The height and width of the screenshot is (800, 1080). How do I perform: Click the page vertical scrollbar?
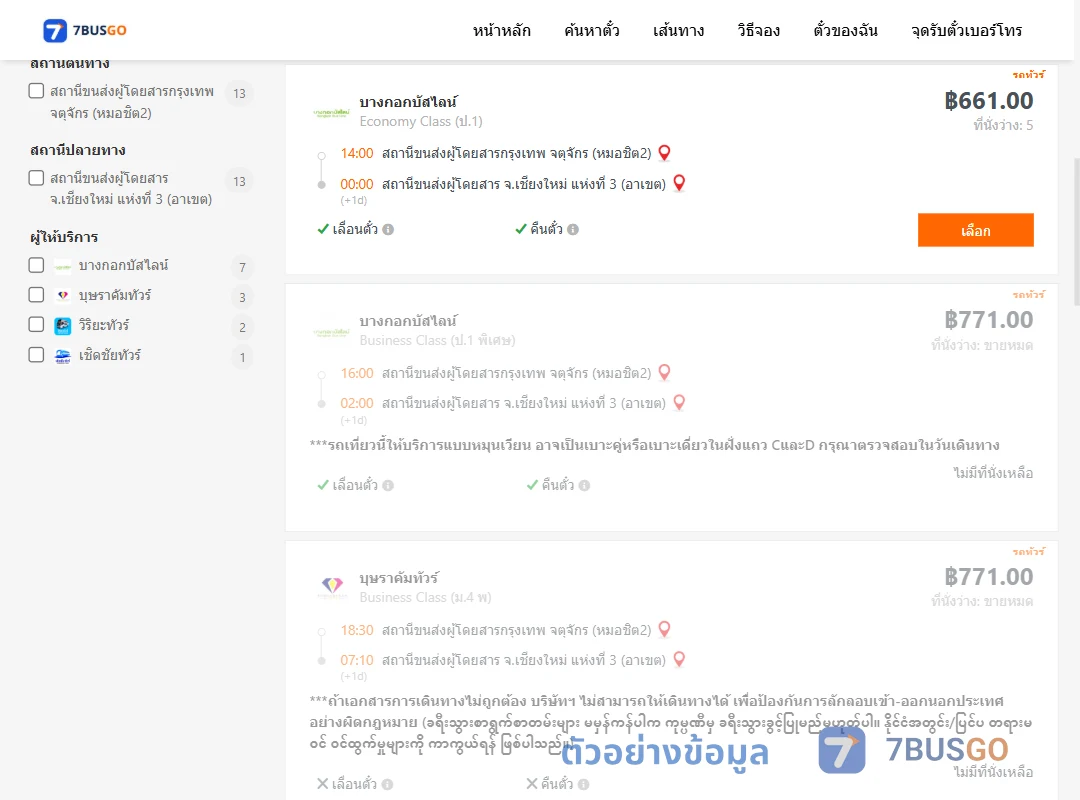(x=1077, y=231)
